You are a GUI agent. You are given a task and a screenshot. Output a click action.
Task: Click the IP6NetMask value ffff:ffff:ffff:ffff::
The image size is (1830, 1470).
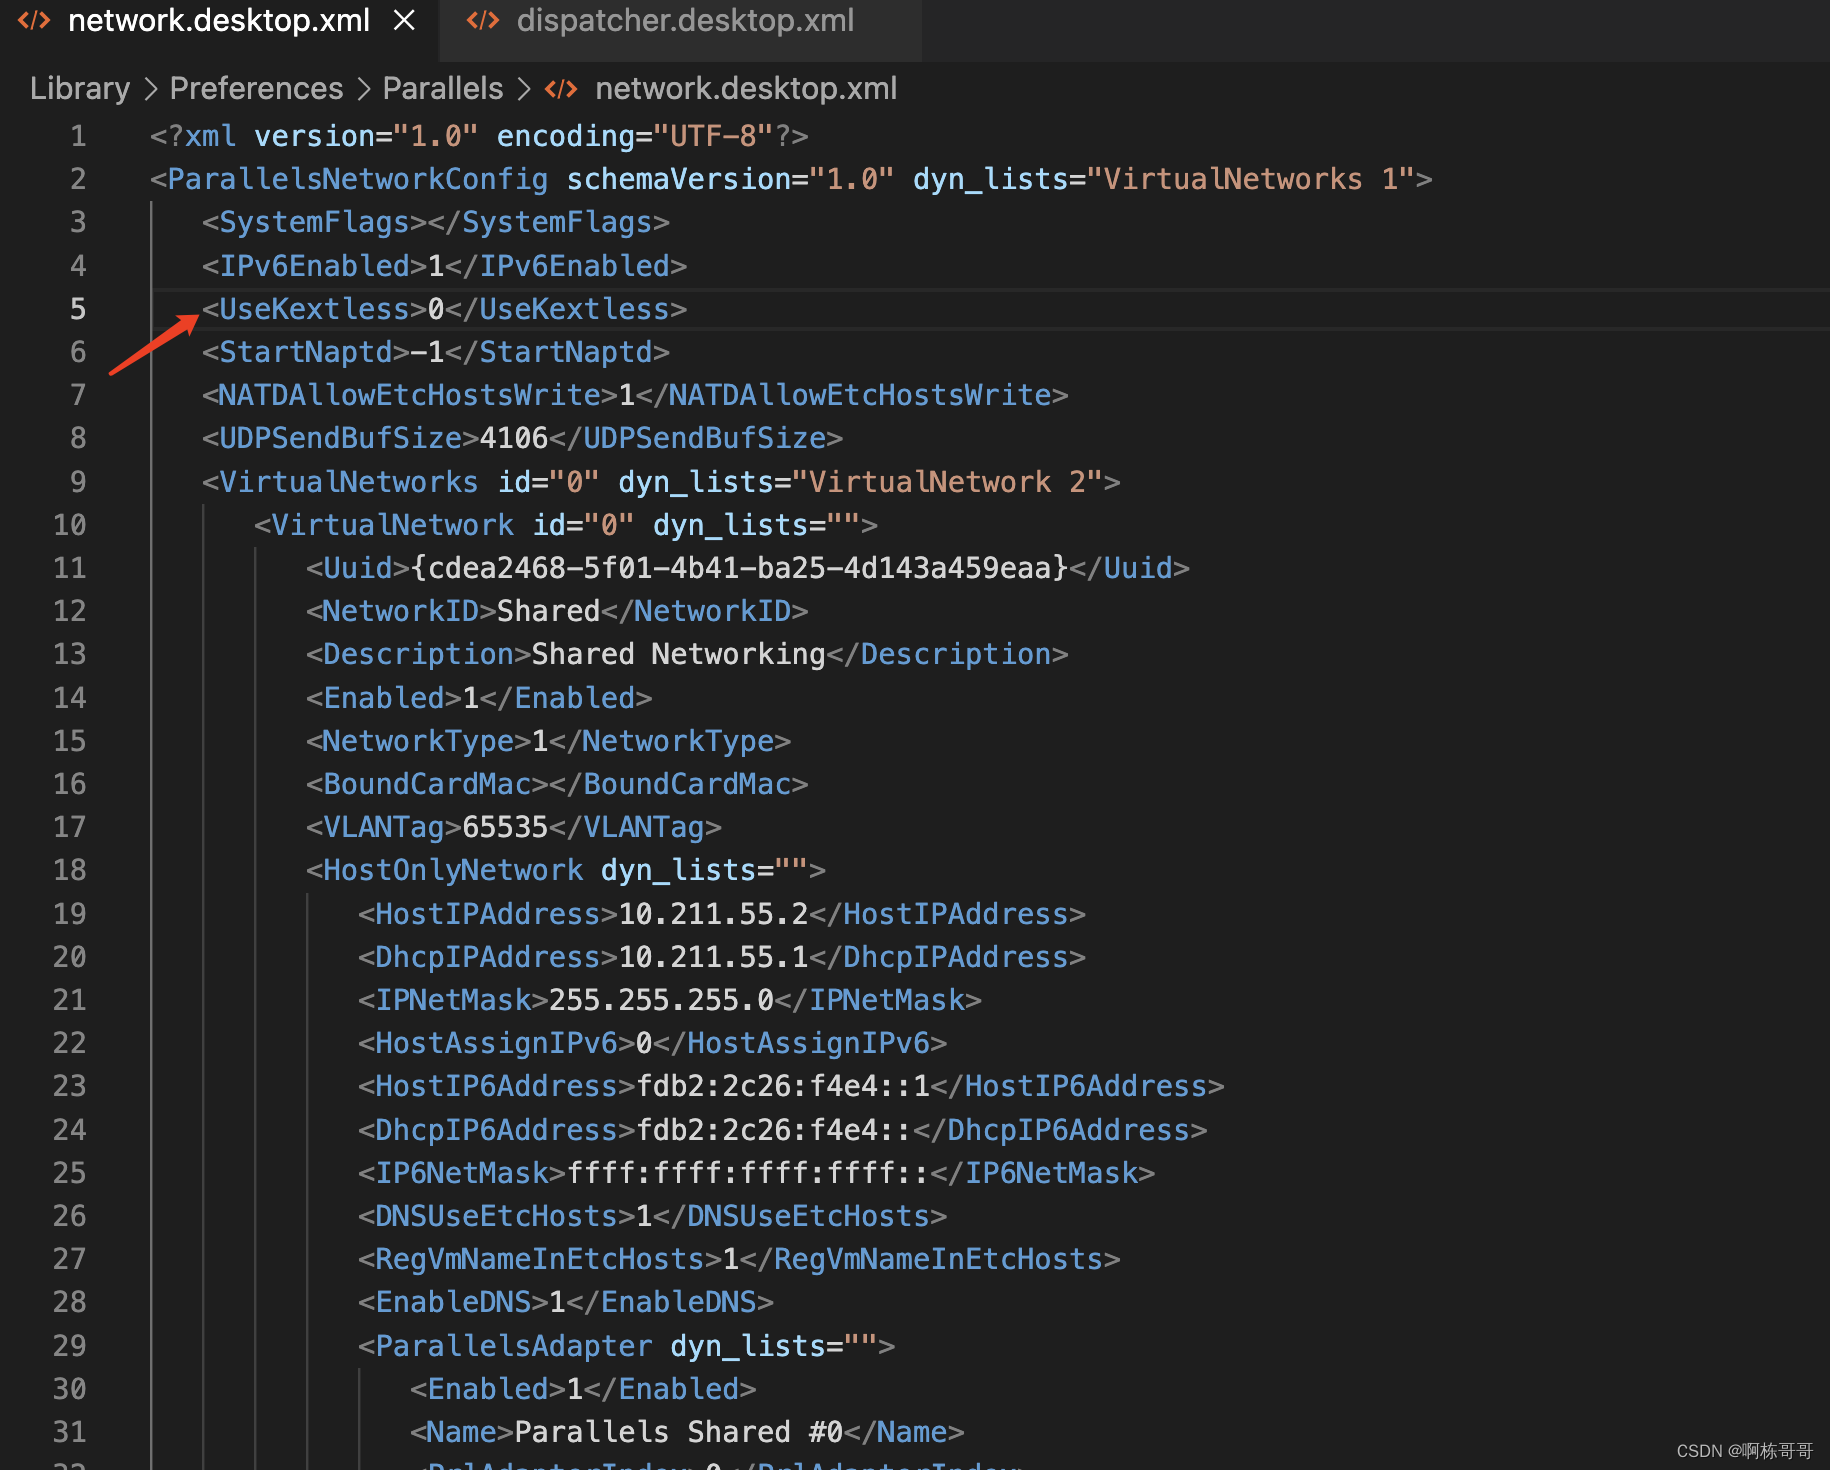[748, 1173]
